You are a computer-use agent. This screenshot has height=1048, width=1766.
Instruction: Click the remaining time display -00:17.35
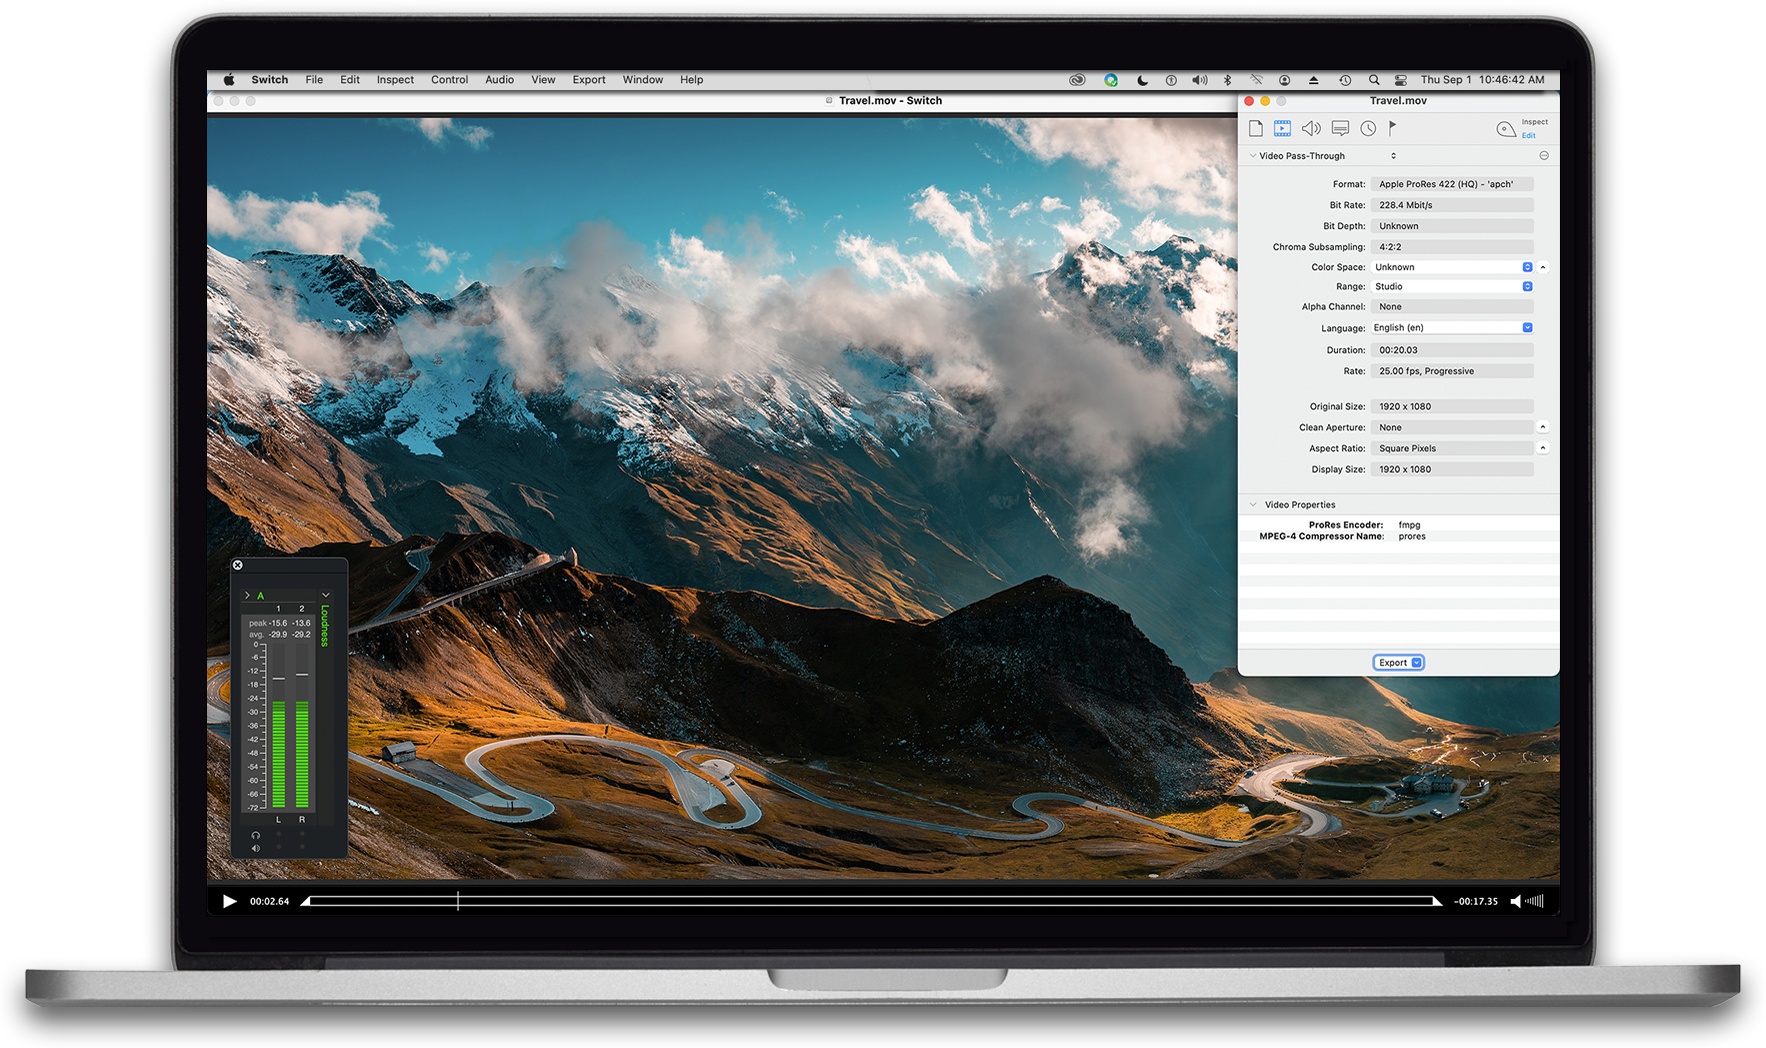(x=1476, y=901)
